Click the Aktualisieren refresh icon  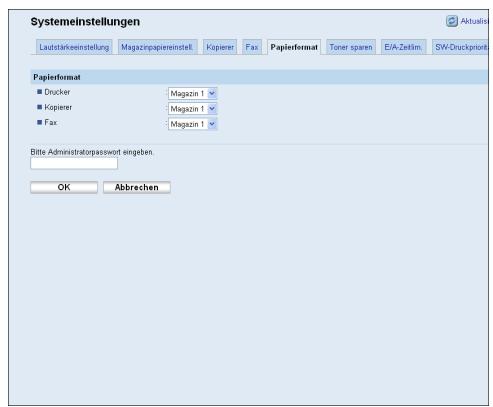452,21
